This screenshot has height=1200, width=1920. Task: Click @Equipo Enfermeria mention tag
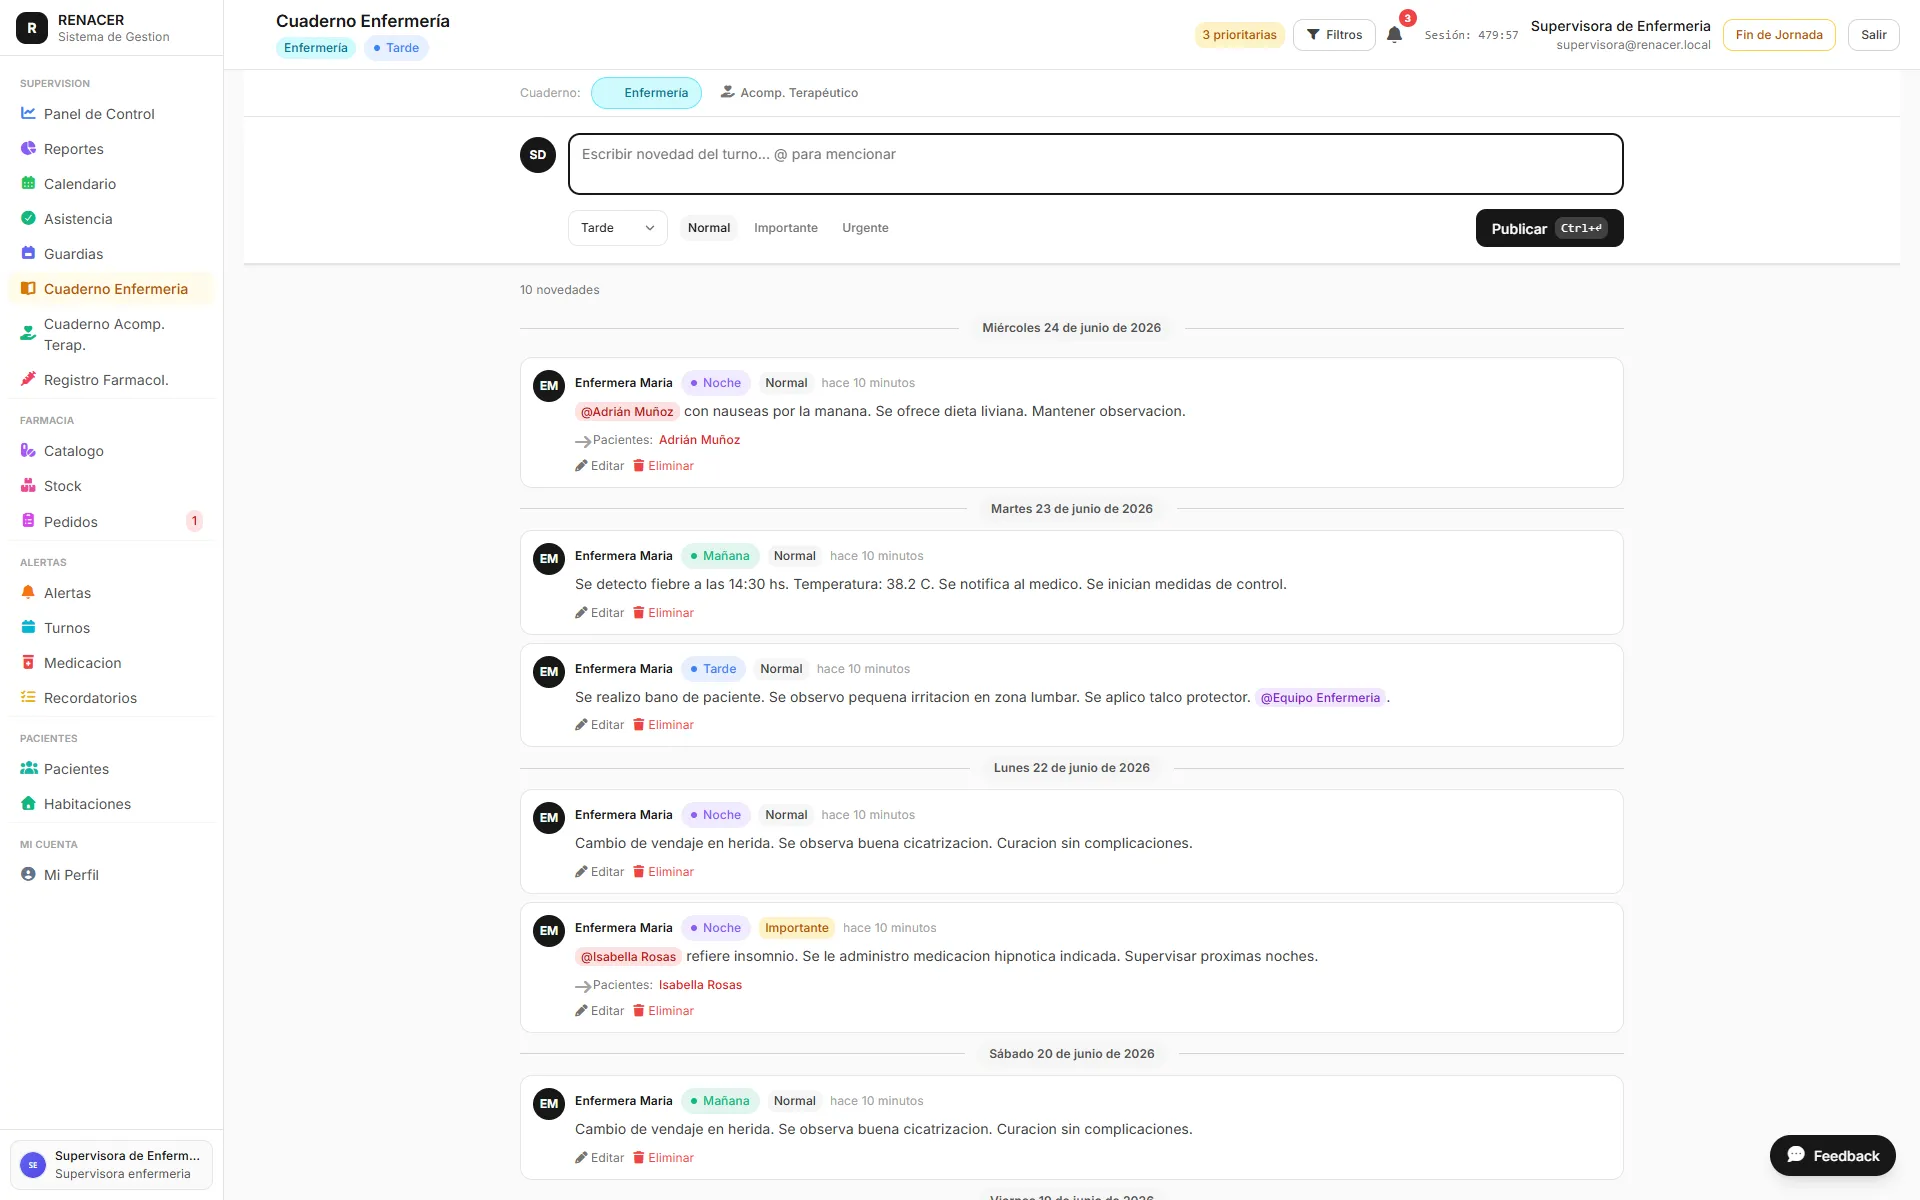coord(1320,698)
